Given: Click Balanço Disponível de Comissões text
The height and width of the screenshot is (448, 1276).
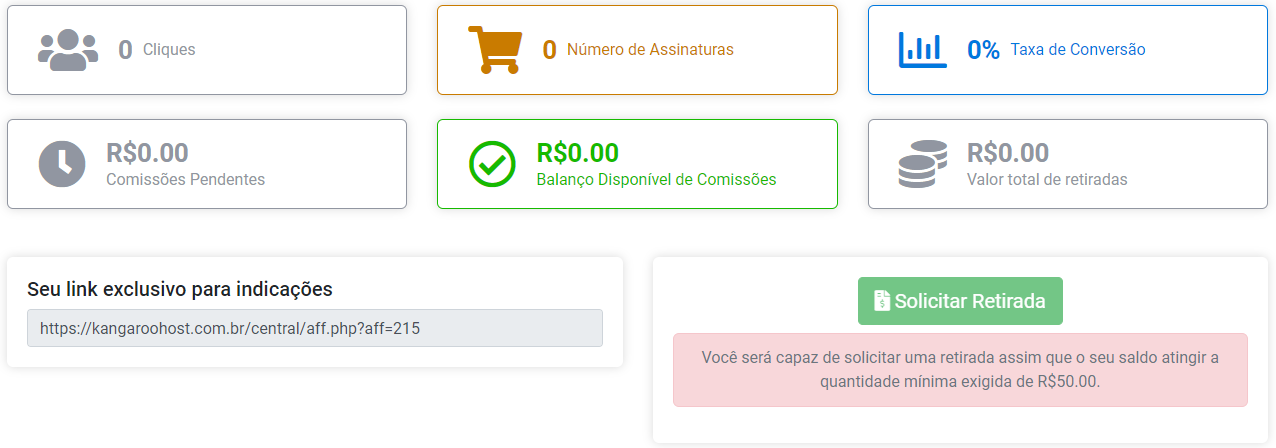Looking at the screenshot, I should [x=656, y=180].
